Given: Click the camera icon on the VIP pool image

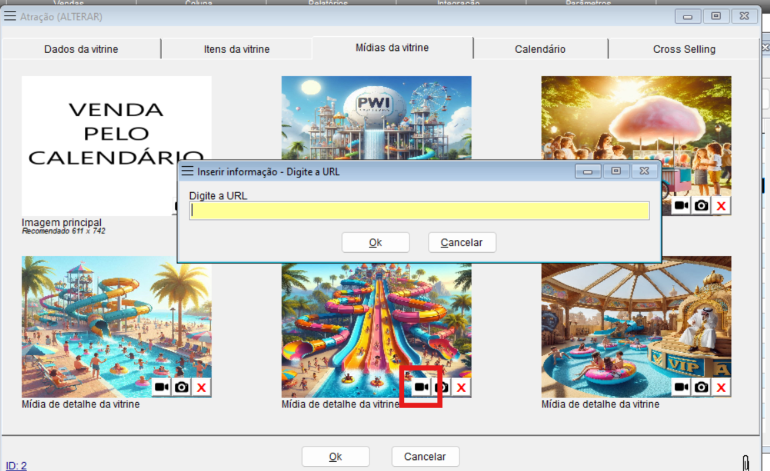Looking at the screenshot, I should [701, 387].
